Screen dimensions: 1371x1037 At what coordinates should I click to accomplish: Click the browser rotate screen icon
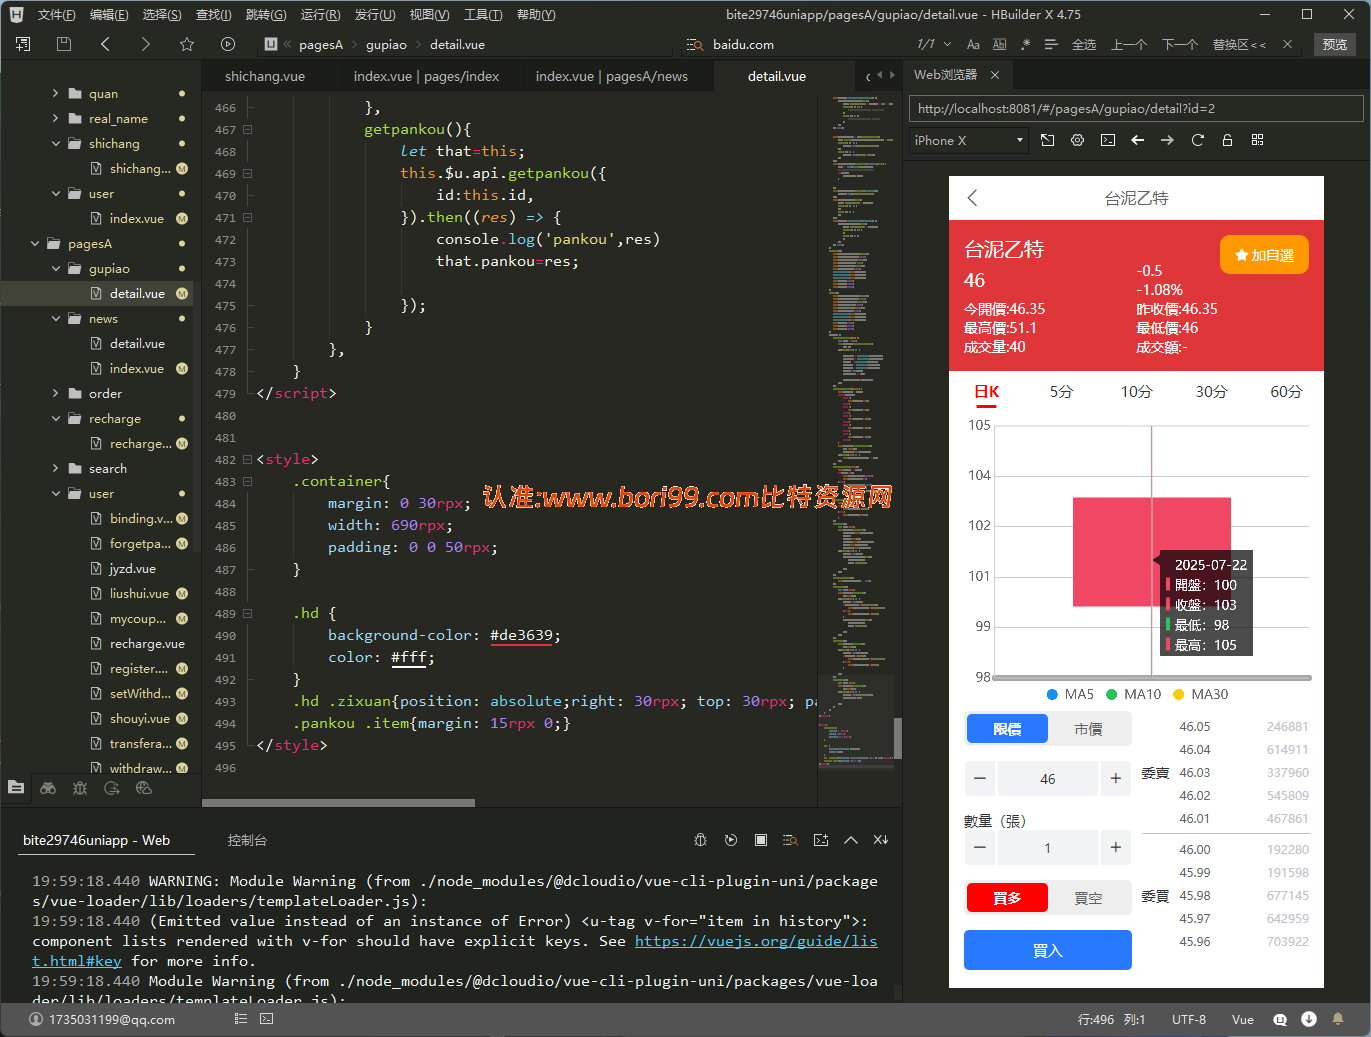click(1047, 140)
